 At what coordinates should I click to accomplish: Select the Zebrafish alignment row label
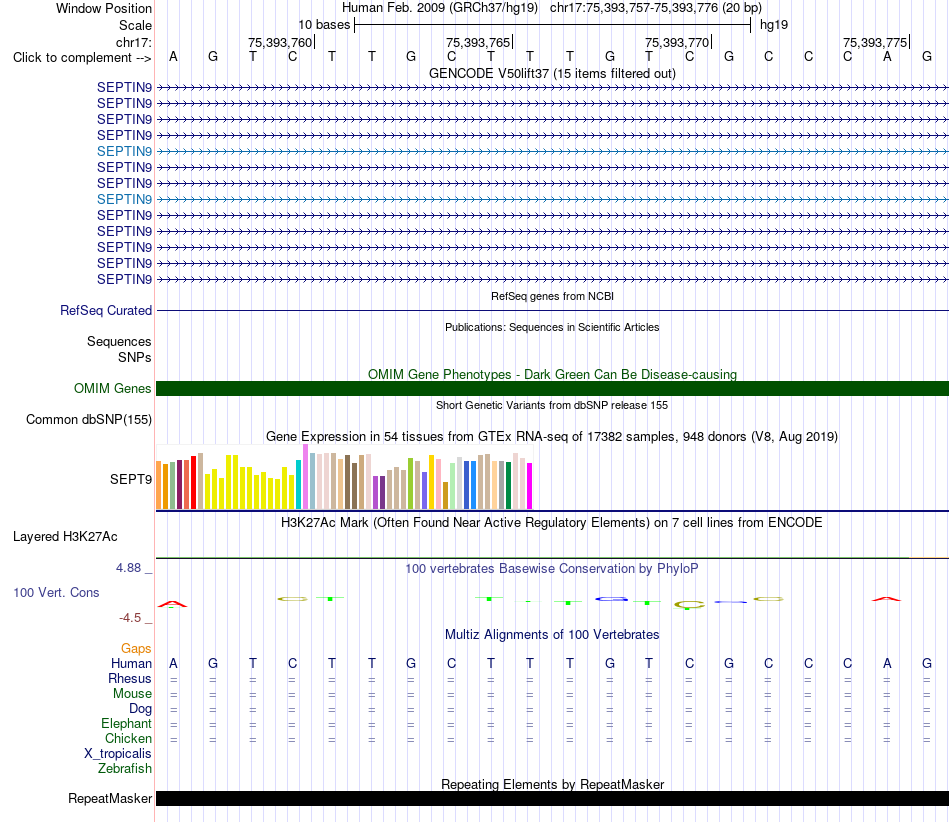coord(125,768)
